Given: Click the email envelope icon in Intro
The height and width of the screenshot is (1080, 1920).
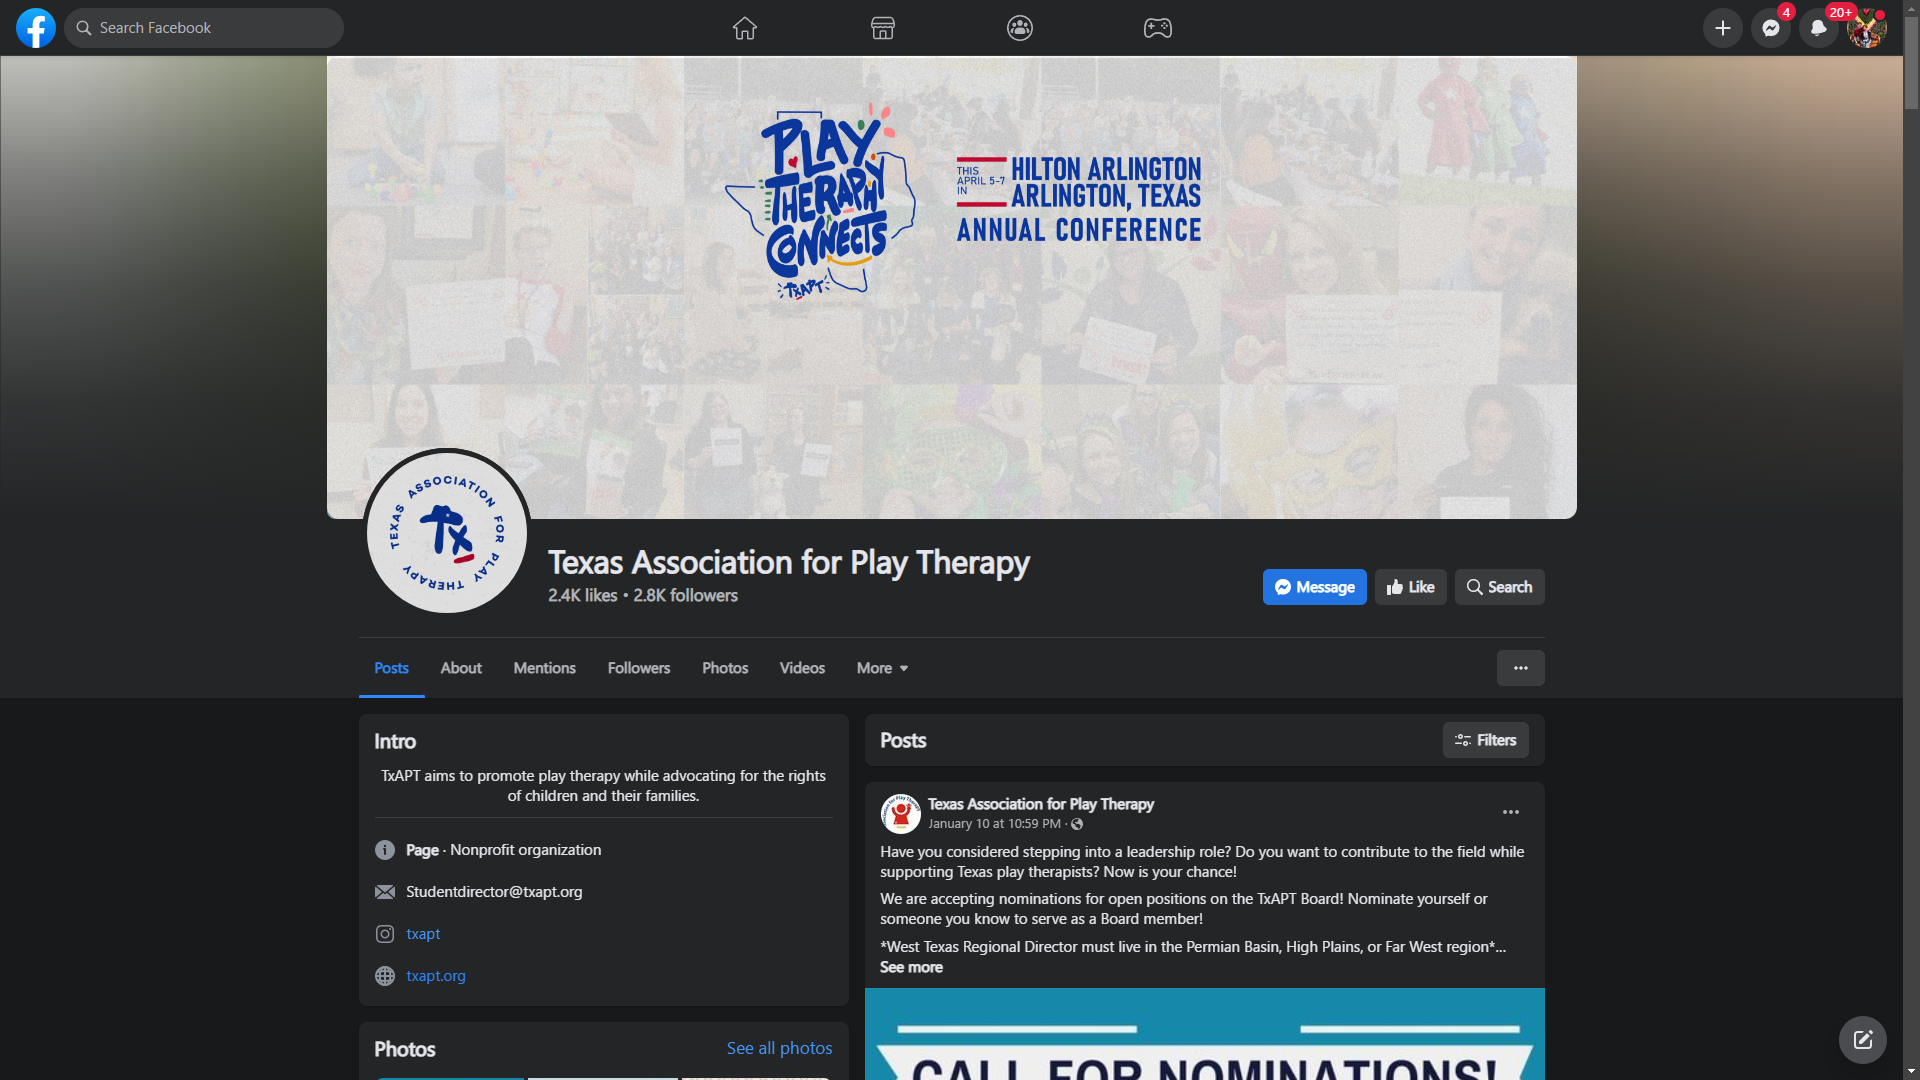Looking at the screenshot, I should (x=385, y=892).
